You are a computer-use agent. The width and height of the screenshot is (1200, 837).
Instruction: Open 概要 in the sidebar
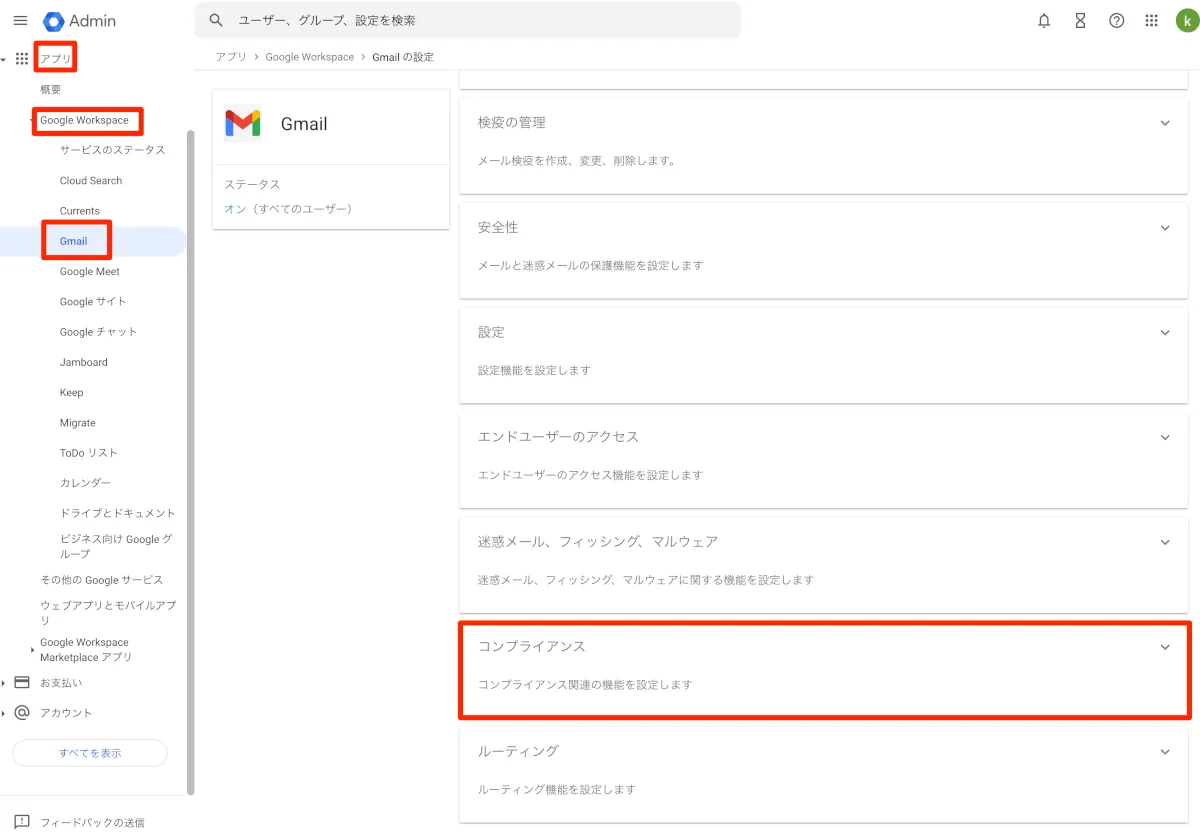[51, 90]
